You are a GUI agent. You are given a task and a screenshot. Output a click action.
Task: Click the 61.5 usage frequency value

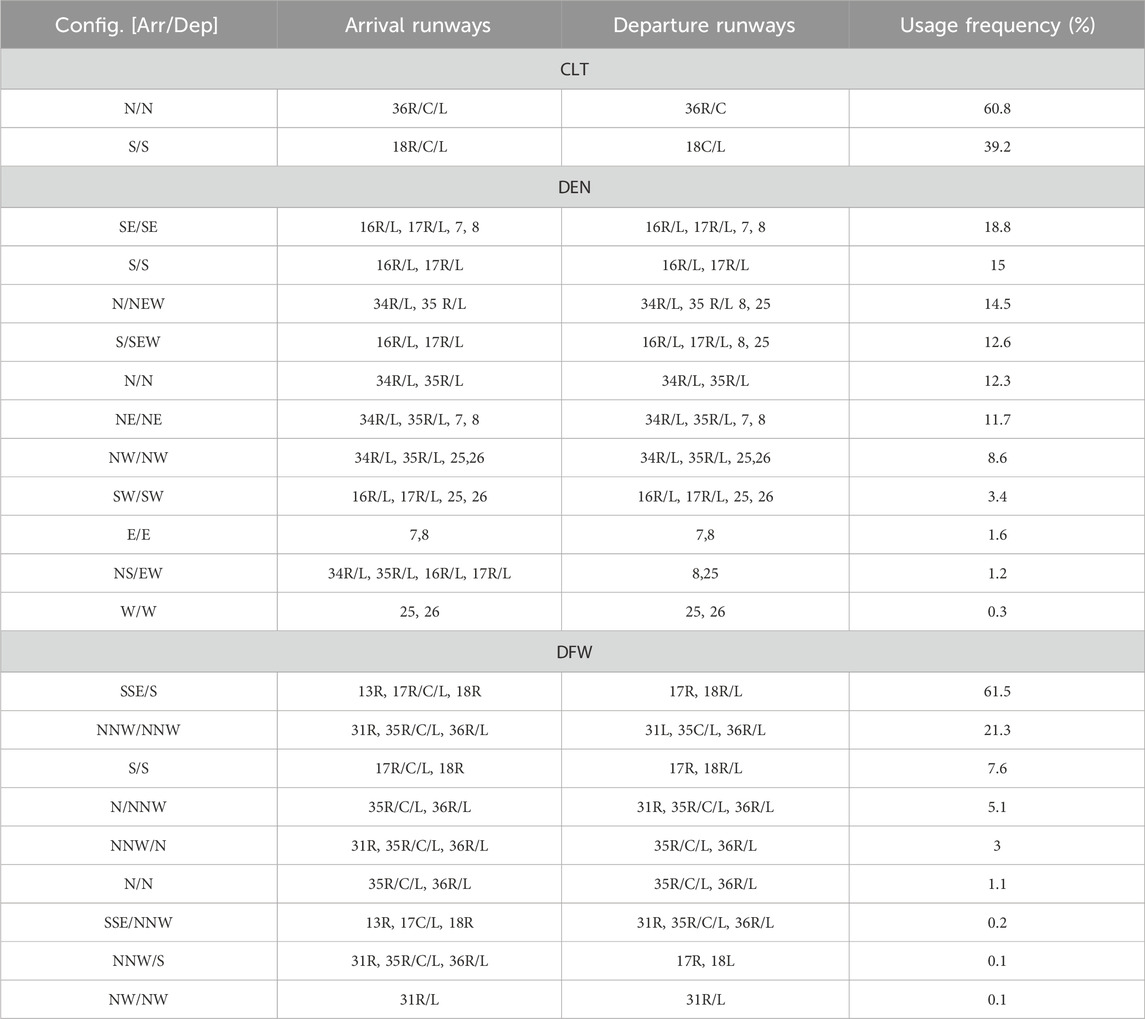[x=997, y=691]
